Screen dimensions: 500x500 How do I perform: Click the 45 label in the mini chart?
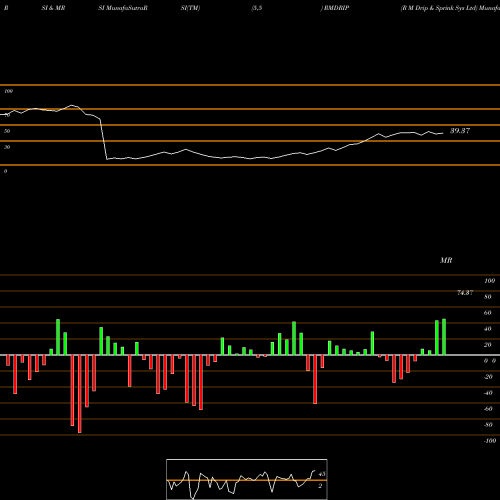tap(322, 474)
